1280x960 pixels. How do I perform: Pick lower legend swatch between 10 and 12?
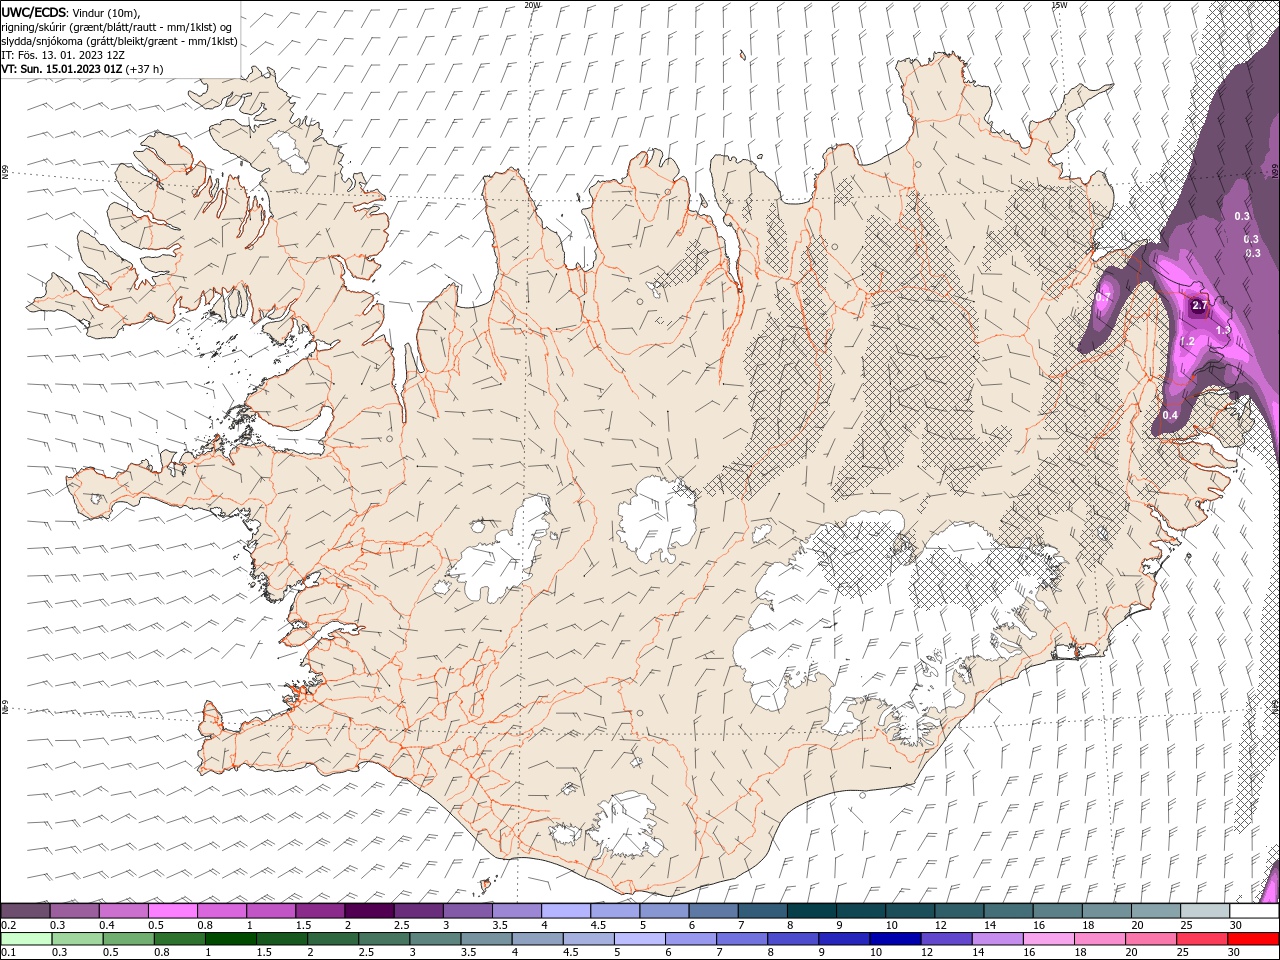[896, 938]
